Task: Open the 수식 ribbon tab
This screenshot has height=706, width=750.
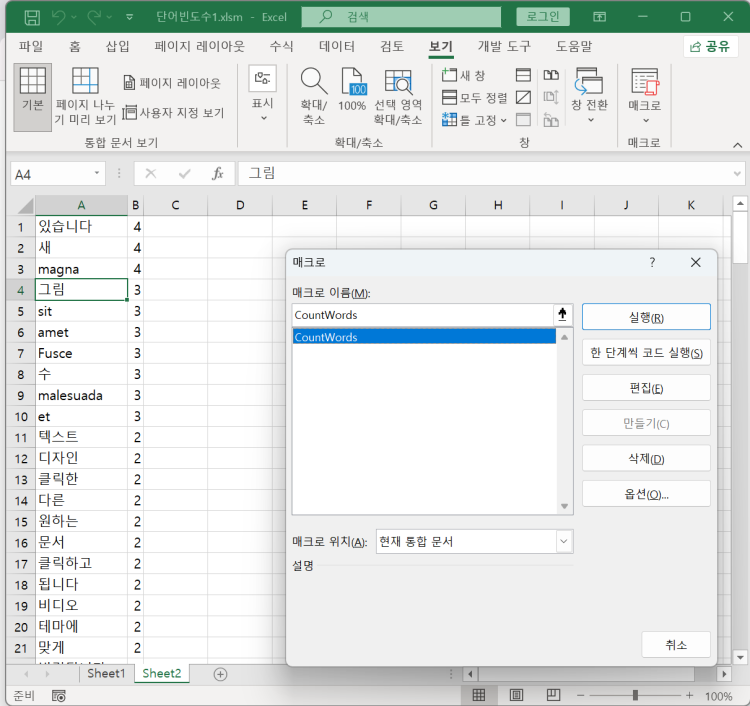Action: 281,46
